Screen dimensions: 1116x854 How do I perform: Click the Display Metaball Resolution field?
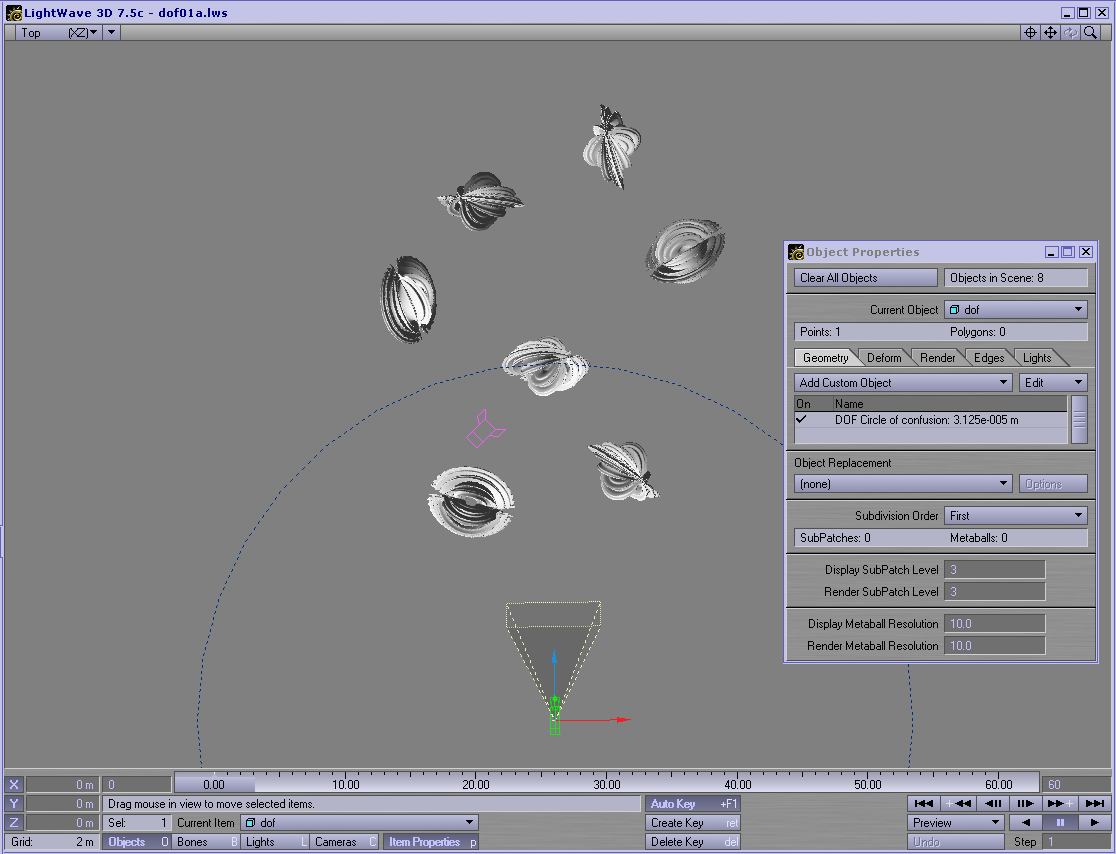(x=994, y=623)
